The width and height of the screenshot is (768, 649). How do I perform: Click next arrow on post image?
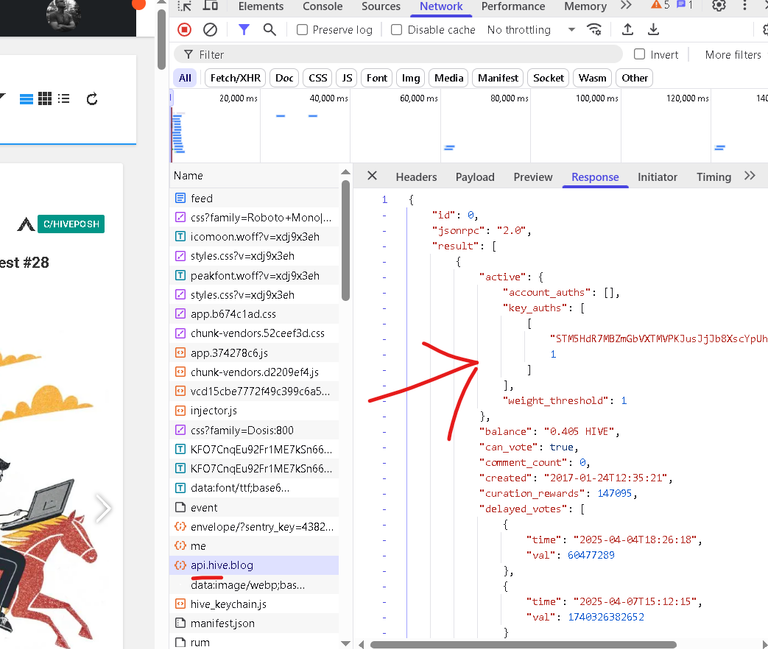tap(103, 508)
